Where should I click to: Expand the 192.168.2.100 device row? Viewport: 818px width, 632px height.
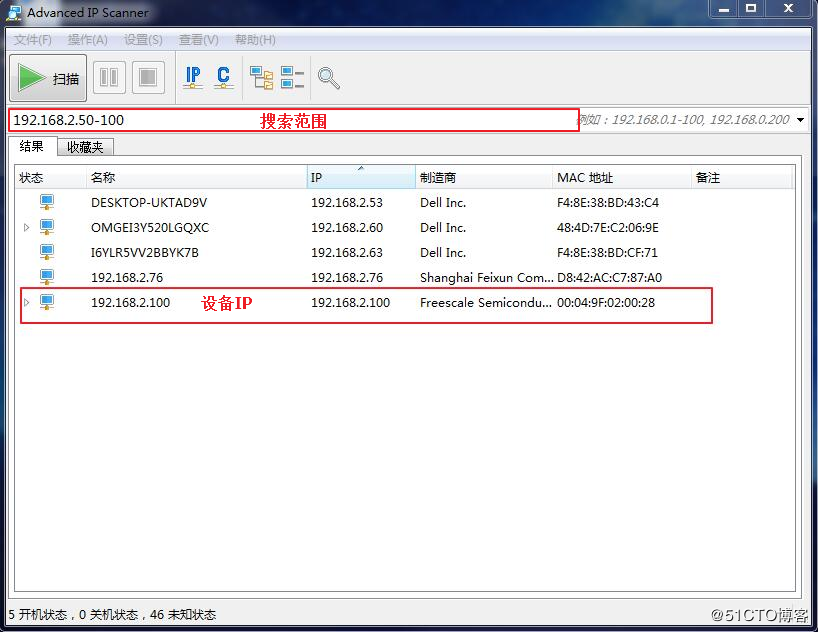coord(27,302)
